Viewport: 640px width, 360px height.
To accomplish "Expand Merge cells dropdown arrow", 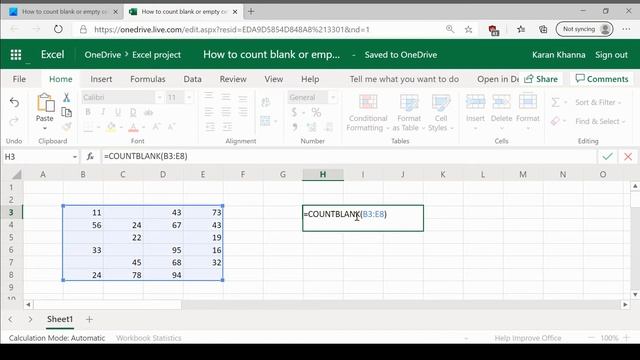I will 276,121.
